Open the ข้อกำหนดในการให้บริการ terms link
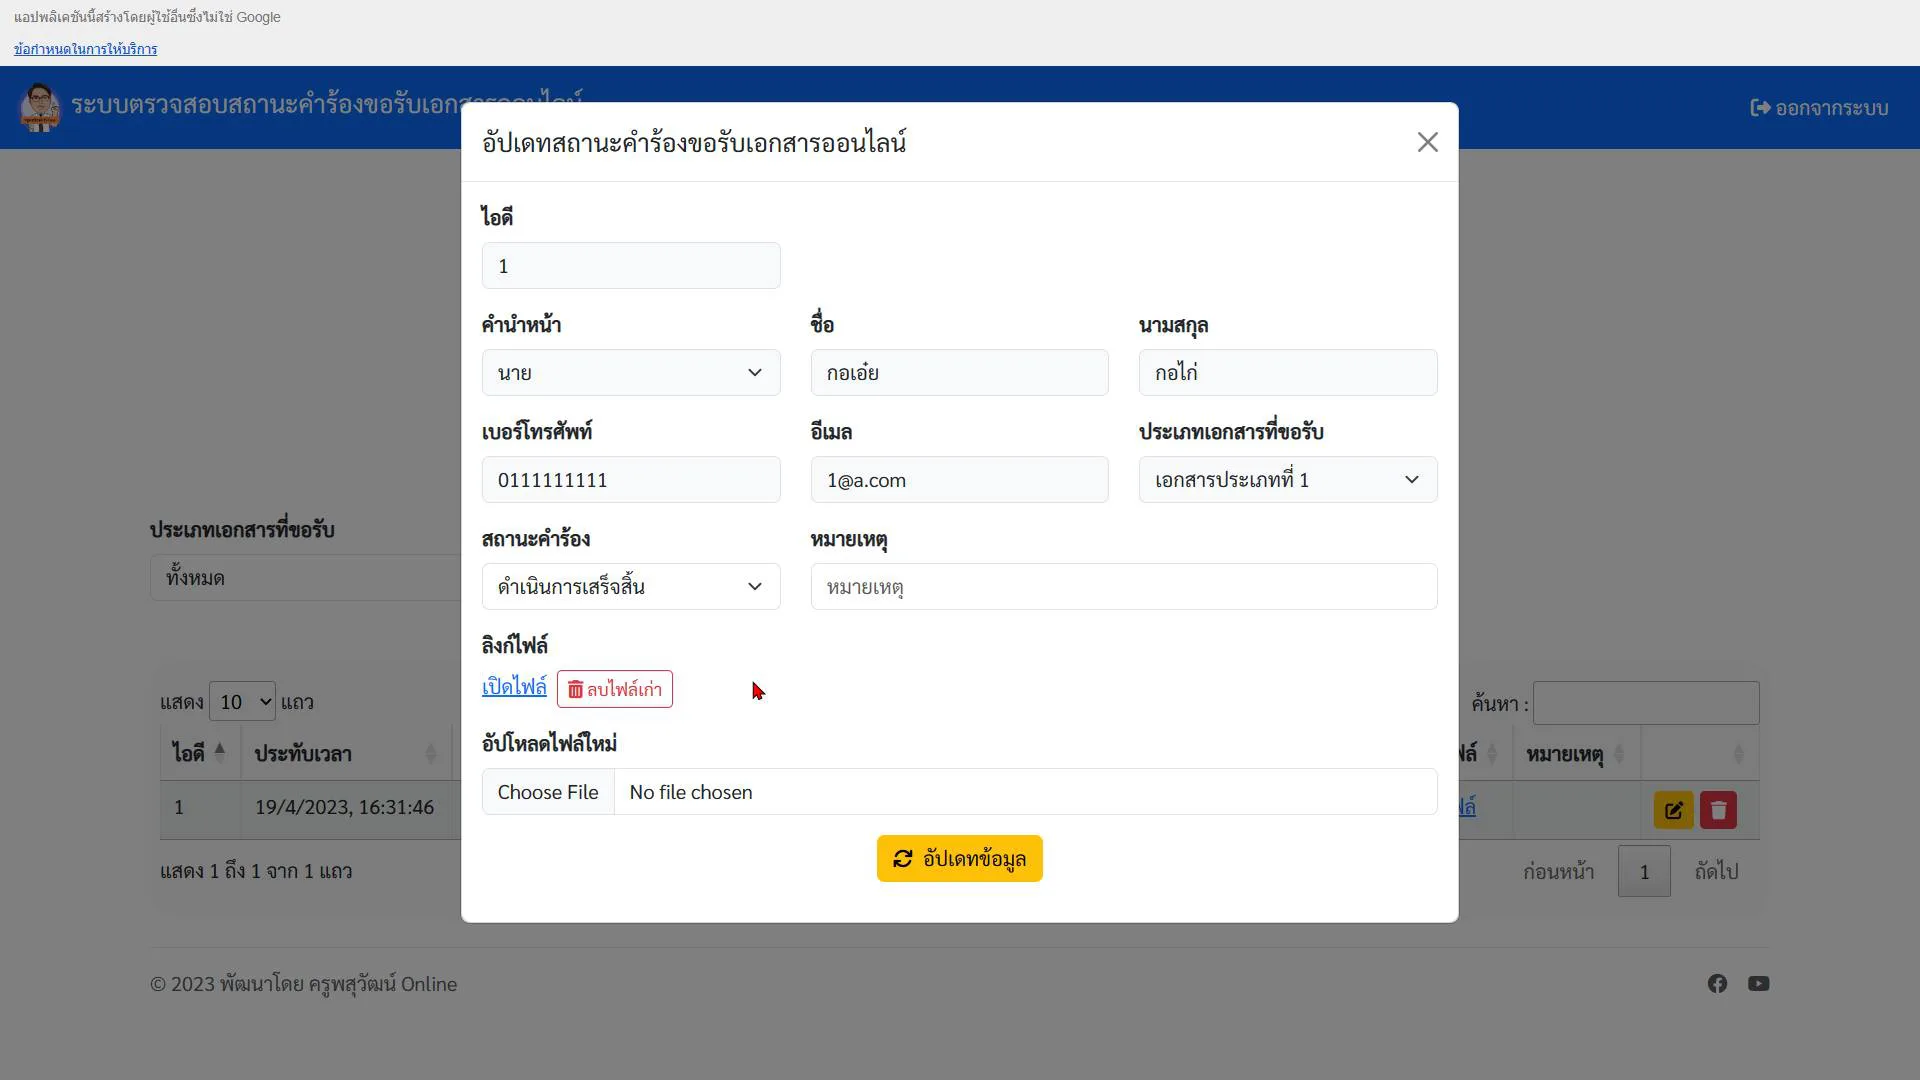Viewport: 1920px width, 1080px height. (x=85, y=49)
